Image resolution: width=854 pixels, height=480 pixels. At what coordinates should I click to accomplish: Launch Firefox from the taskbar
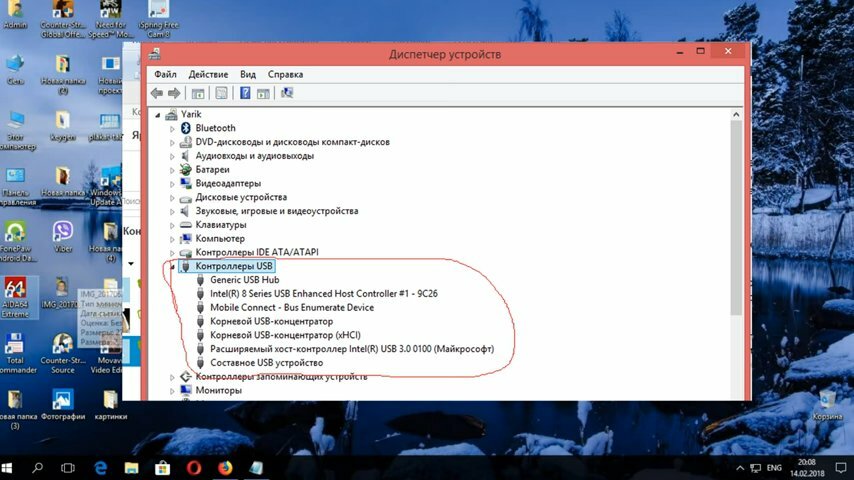(225, 468)
